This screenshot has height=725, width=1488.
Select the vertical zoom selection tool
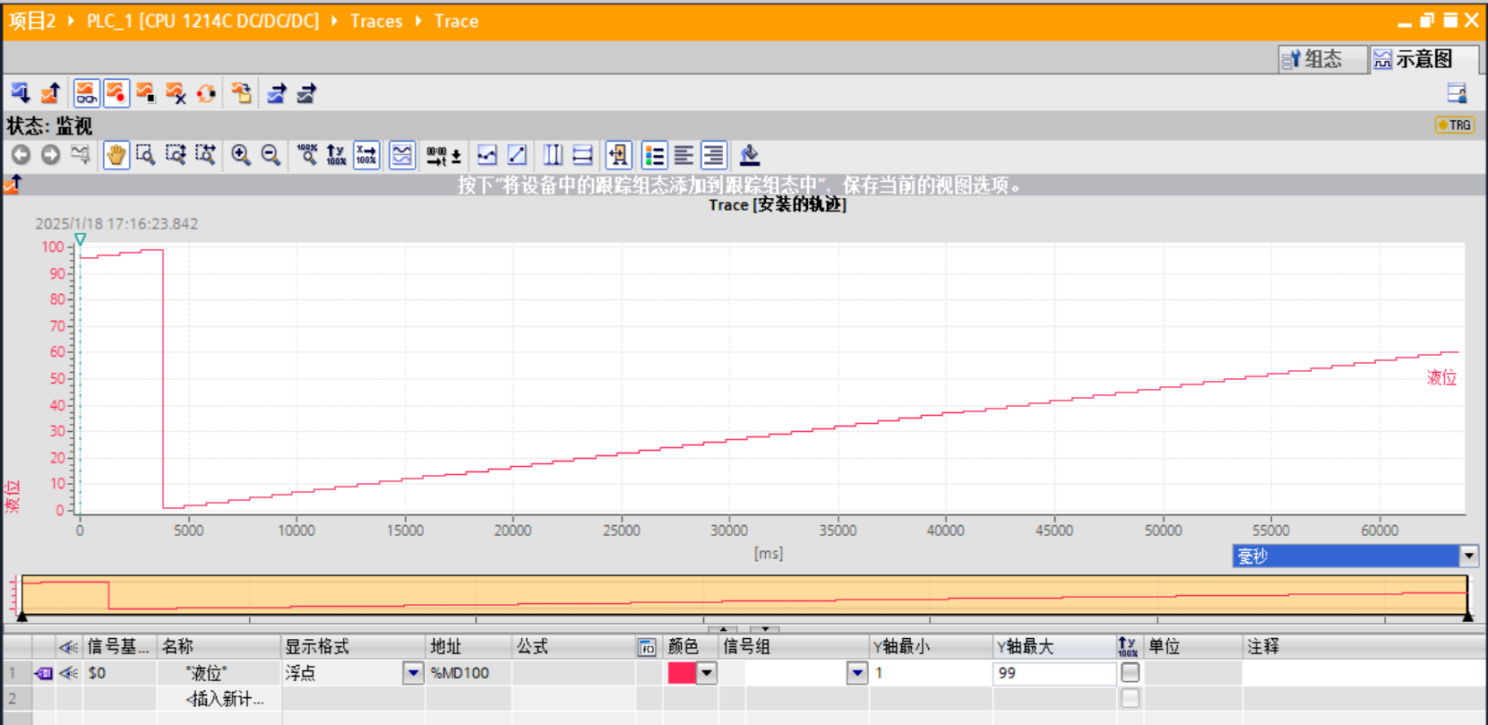tap(176, 155)
